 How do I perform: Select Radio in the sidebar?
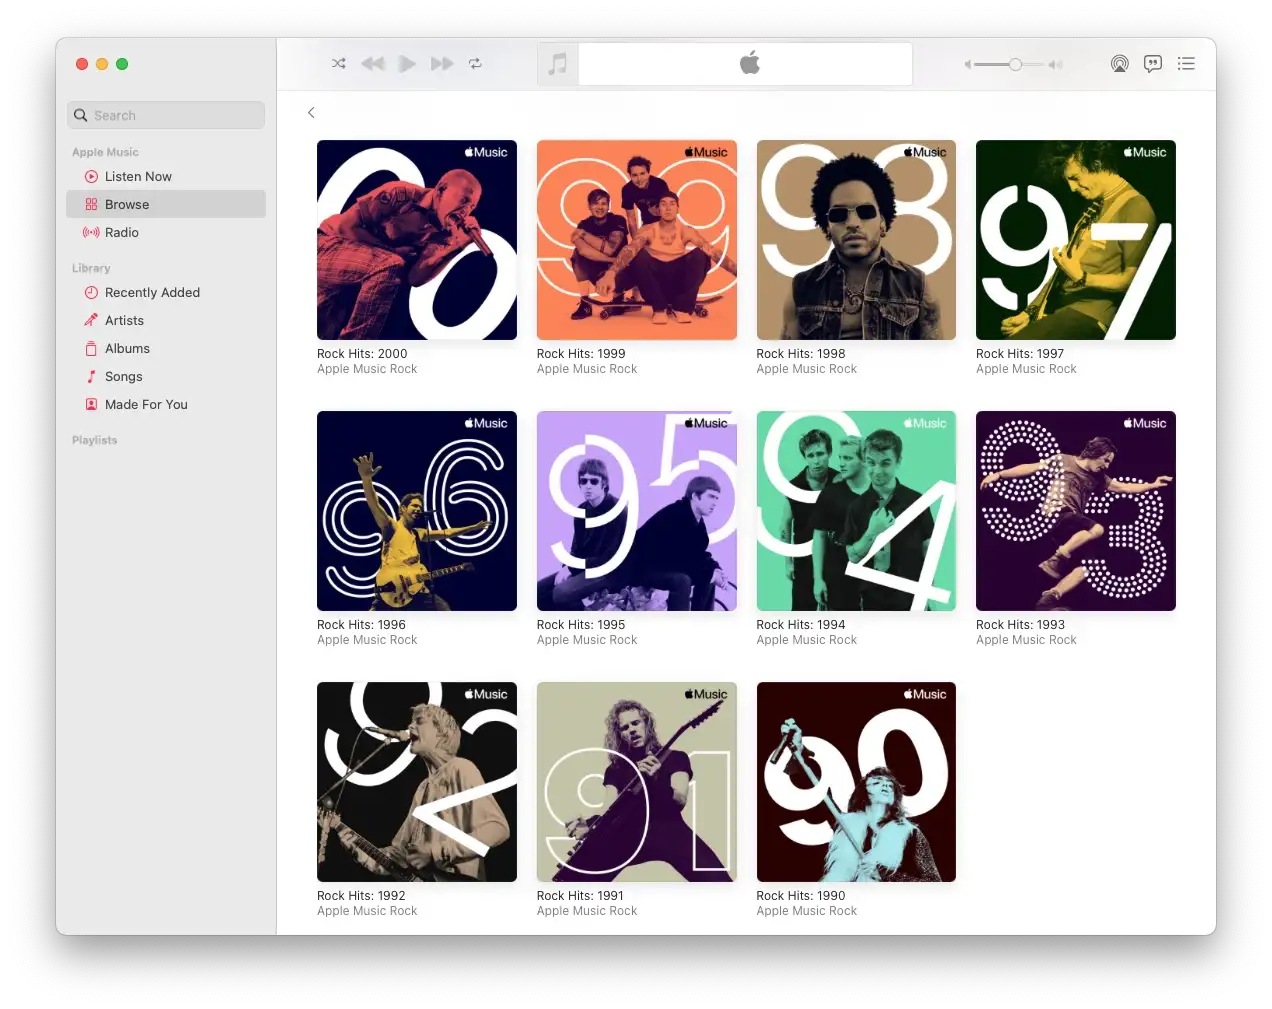[121, 233]
